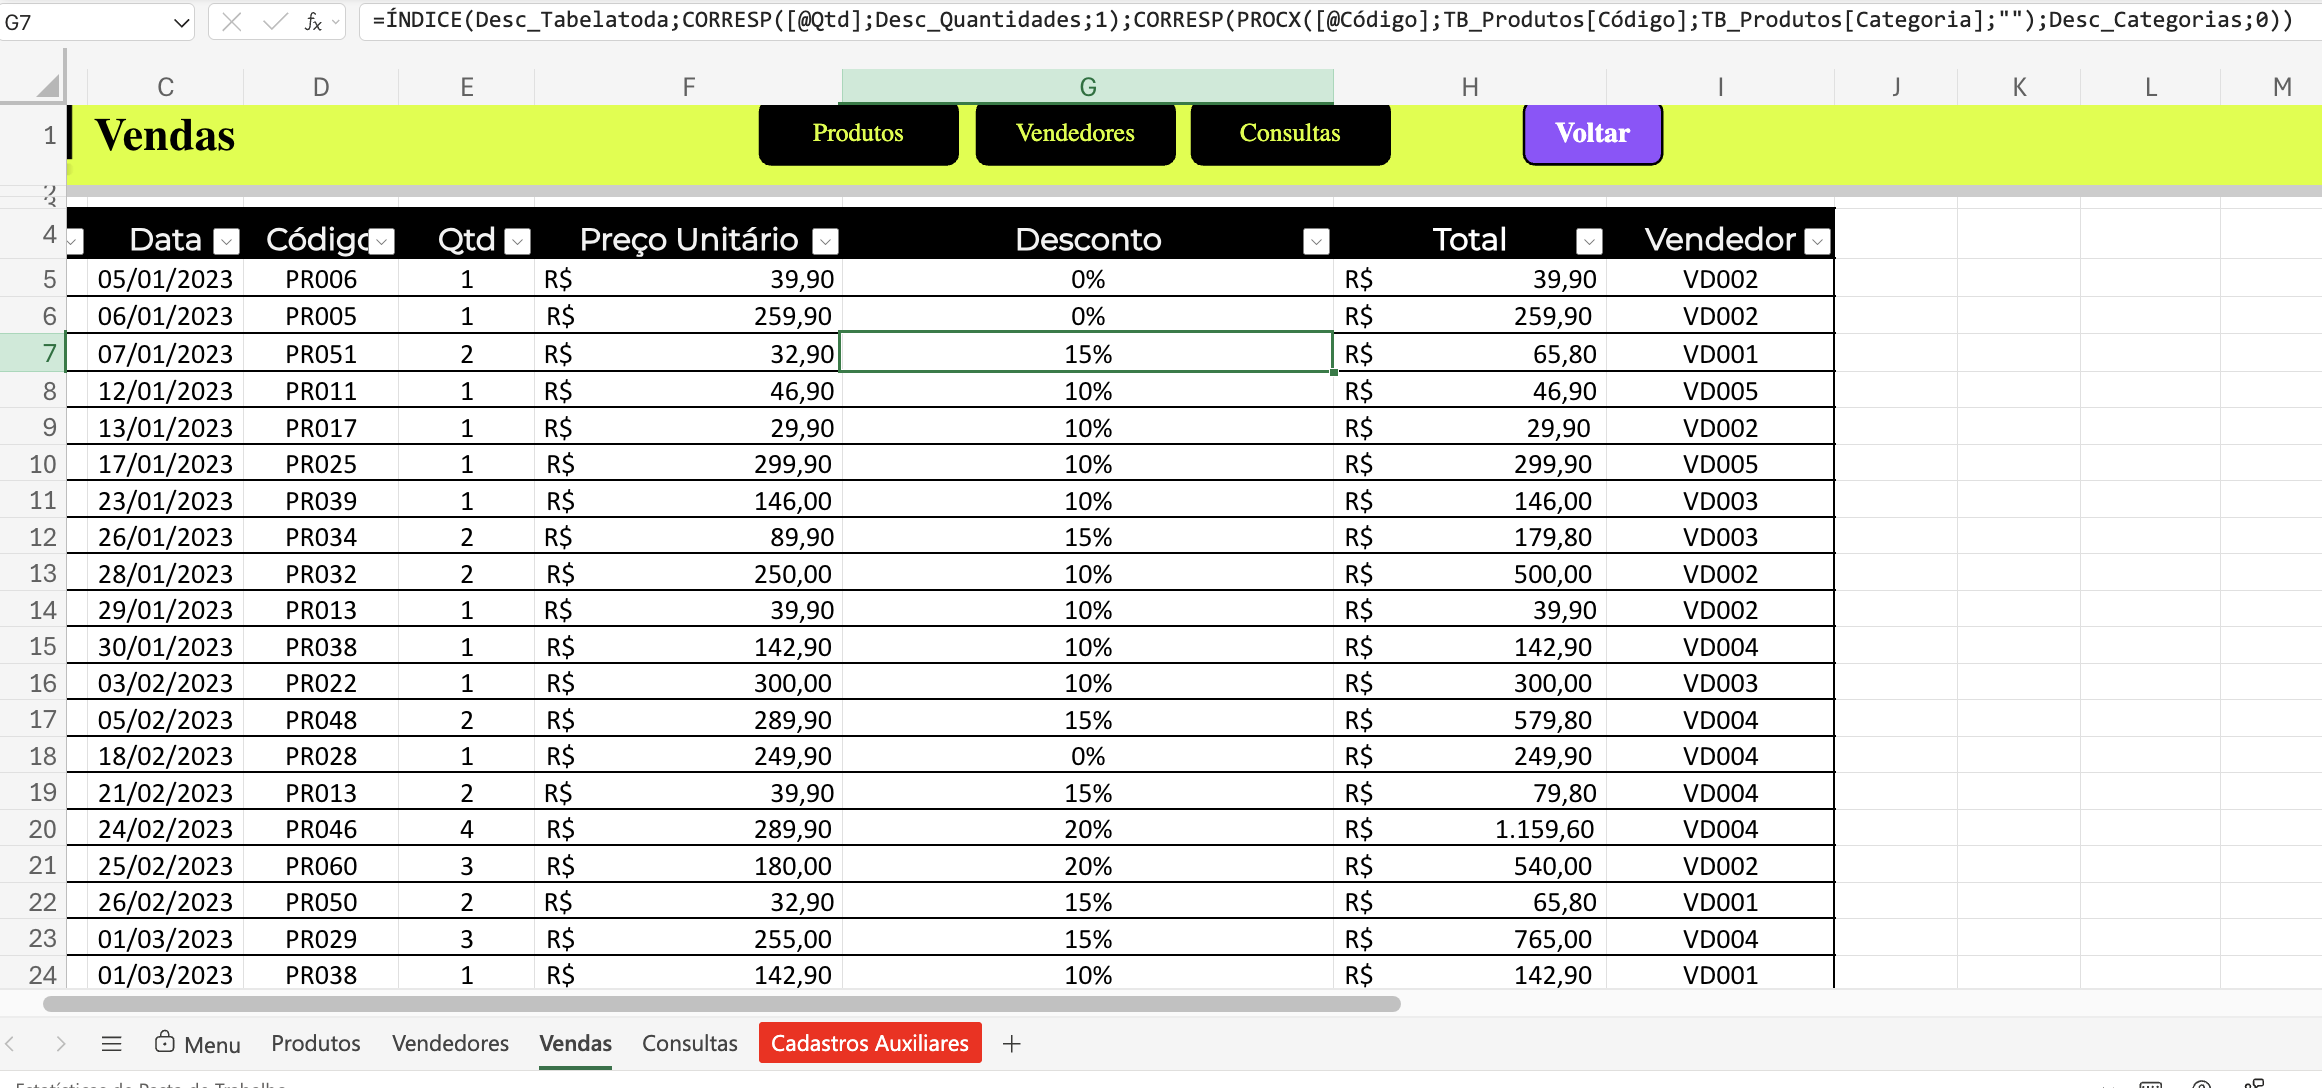
Task: Open the Qtd column filter dropdown
Action: [x=517, y=241]
